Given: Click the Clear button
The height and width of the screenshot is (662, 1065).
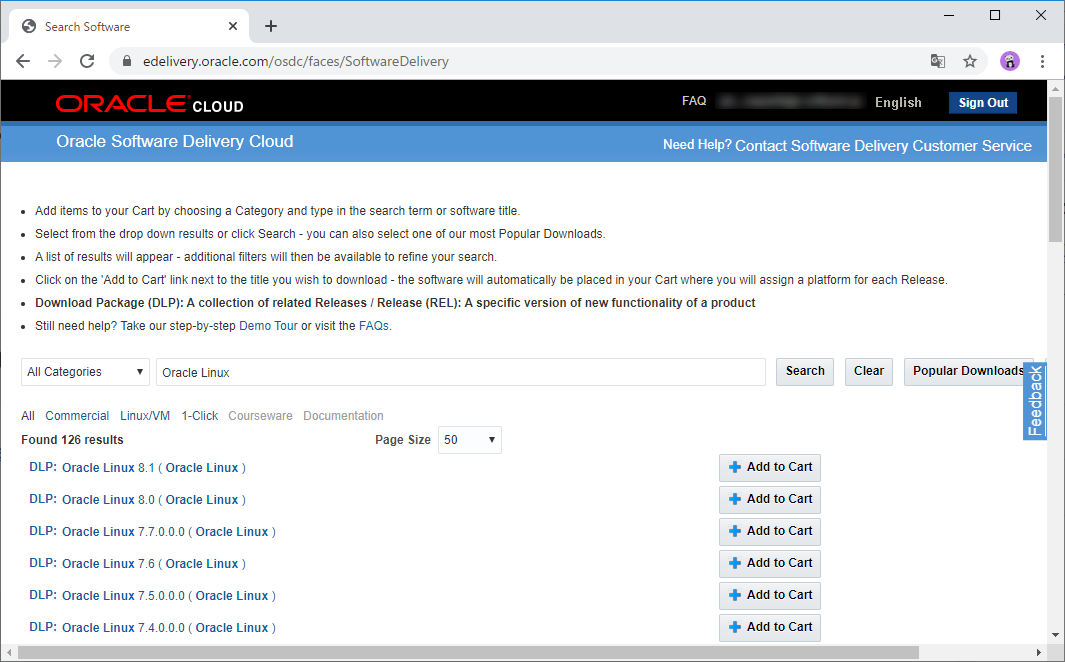Looking at the screenshot, I should point(869,371).
